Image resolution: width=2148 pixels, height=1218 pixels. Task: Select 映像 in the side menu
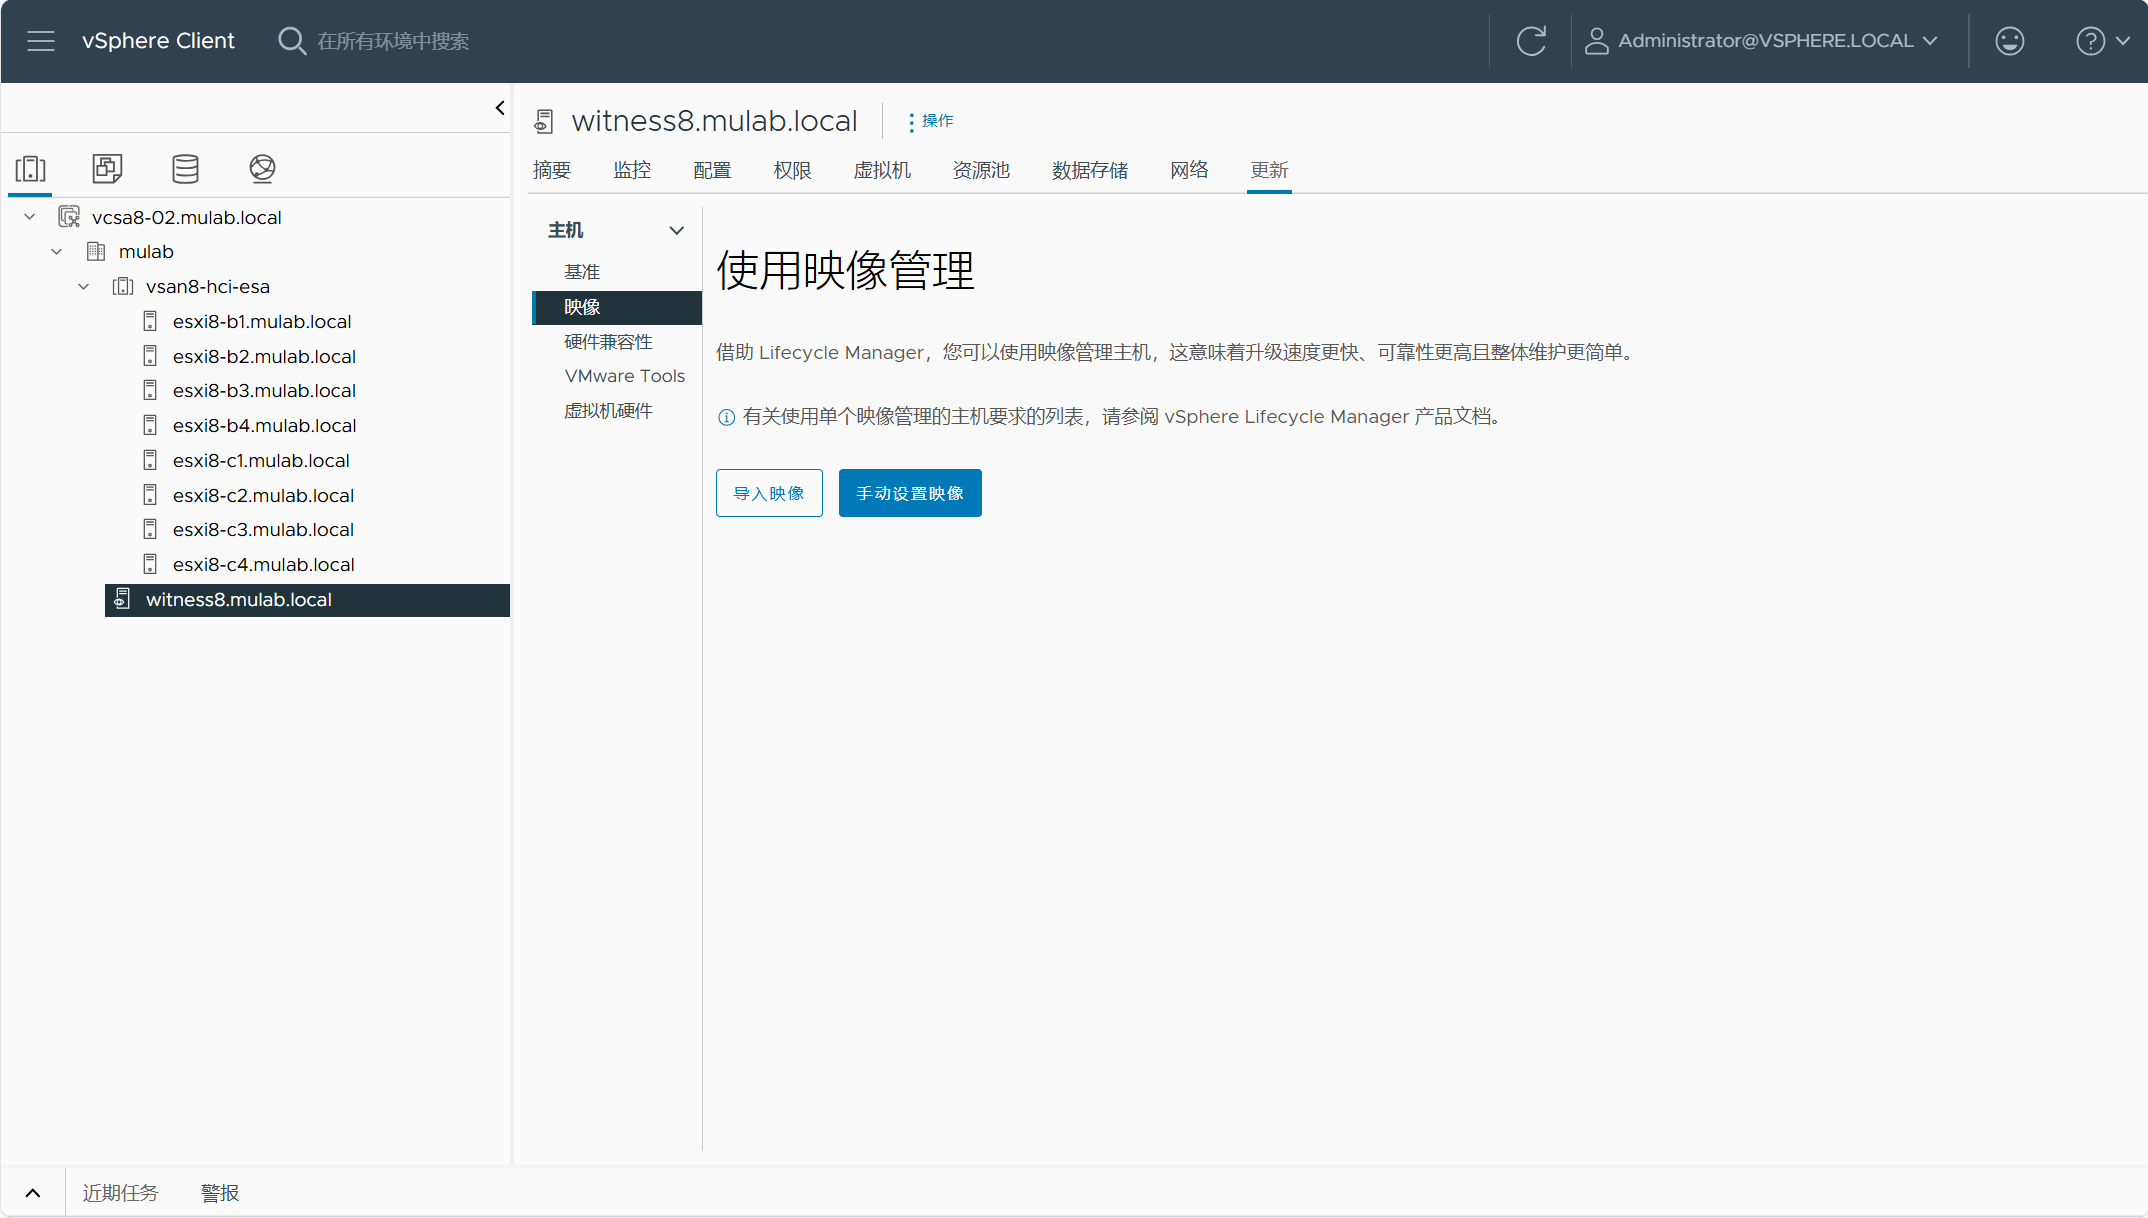pos(617,307)
